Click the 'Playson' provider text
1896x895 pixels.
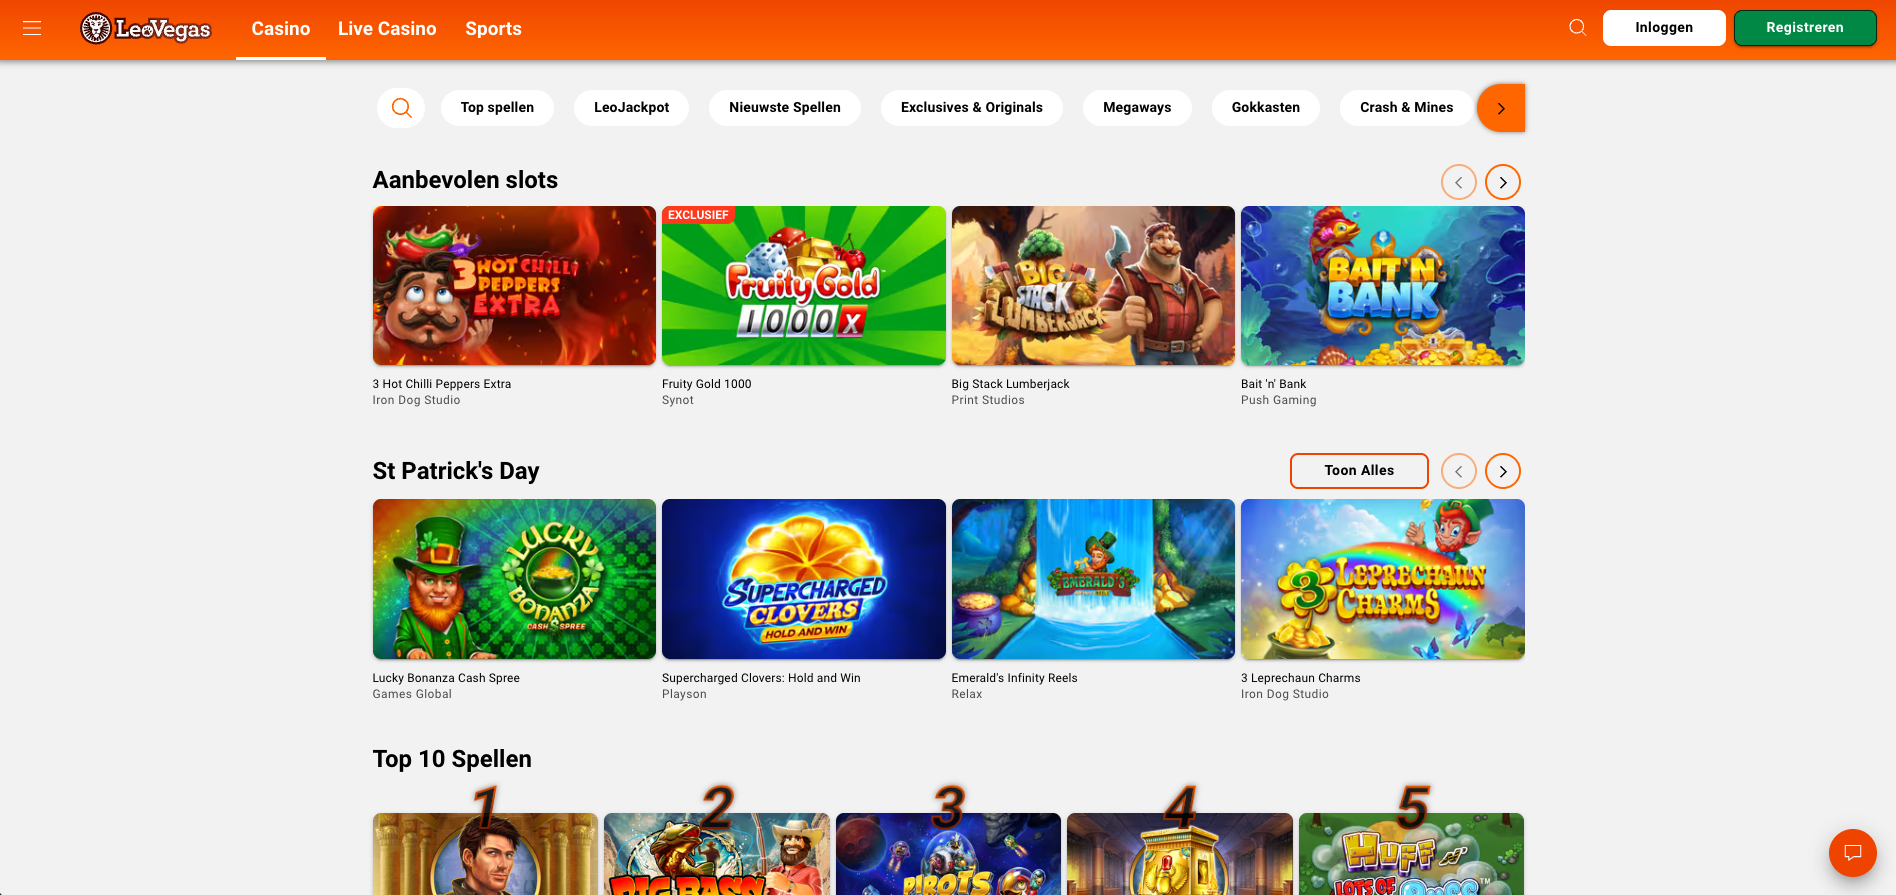[684, 694]
